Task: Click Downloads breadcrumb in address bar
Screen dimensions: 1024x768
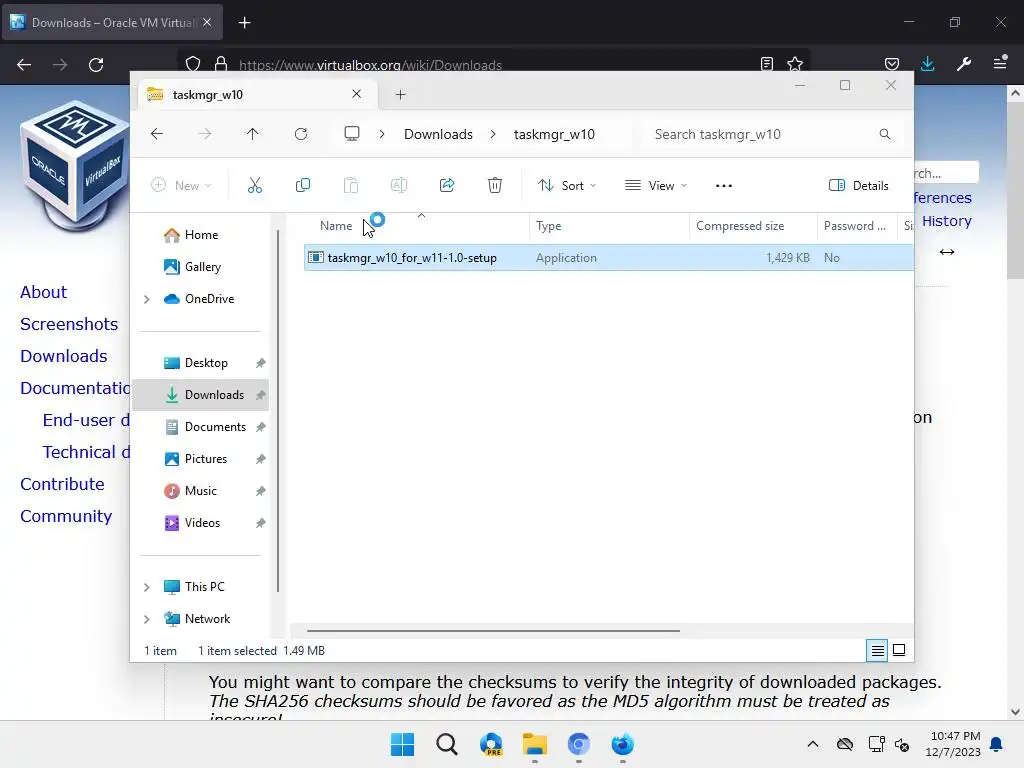Action: click(438, 134)
